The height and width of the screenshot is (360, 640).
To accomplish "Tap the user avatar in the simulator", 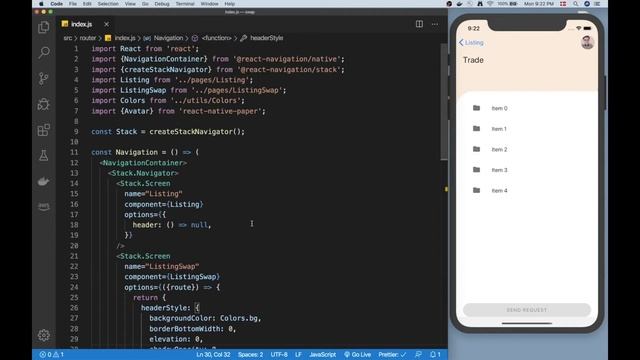I will 587,42.
